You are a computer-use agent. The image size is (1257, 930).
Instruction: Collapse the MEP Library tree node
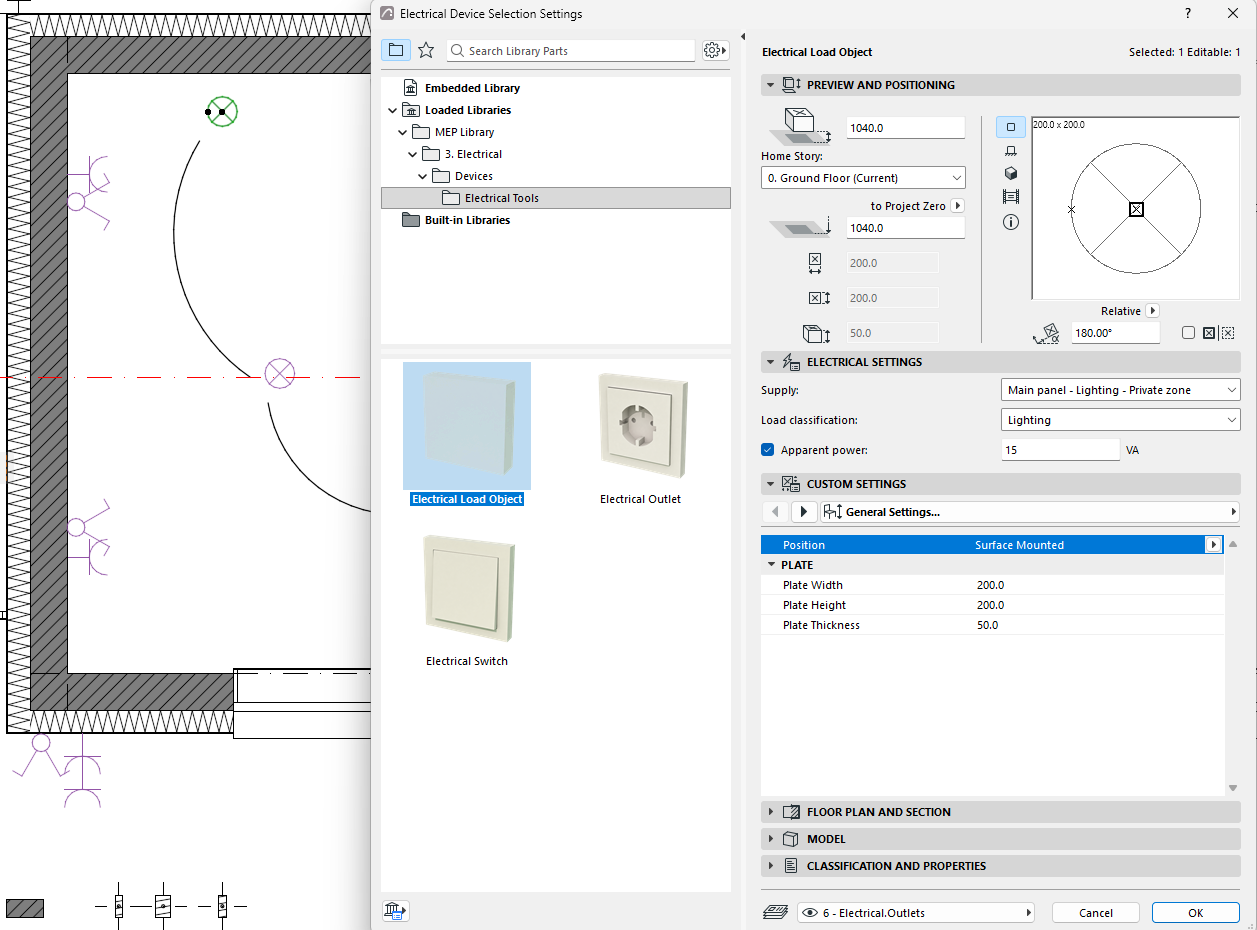tap(402, 132)
